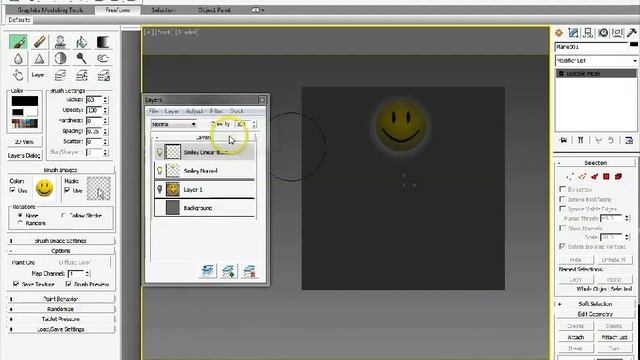Click delete layer button in Layers dialog

click(249, 271)
